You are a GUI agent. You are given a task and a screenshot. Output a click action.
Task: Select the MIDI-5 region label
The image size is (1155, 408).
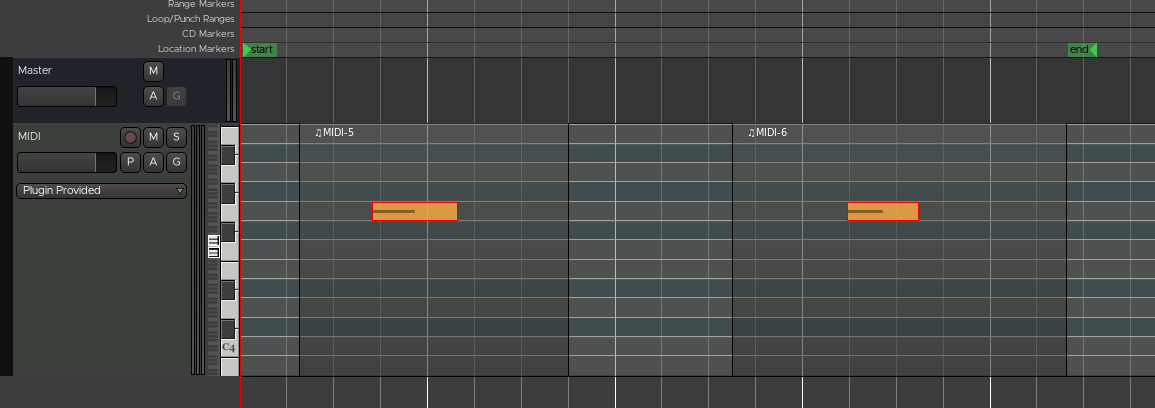click(x=335, y=132)
